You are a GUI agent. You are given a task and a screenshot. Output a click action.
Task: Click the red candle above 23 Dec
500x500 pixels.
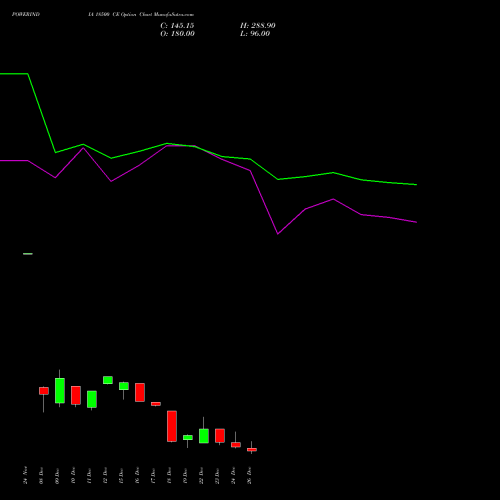pyautogui.click(x=220, y=436)
